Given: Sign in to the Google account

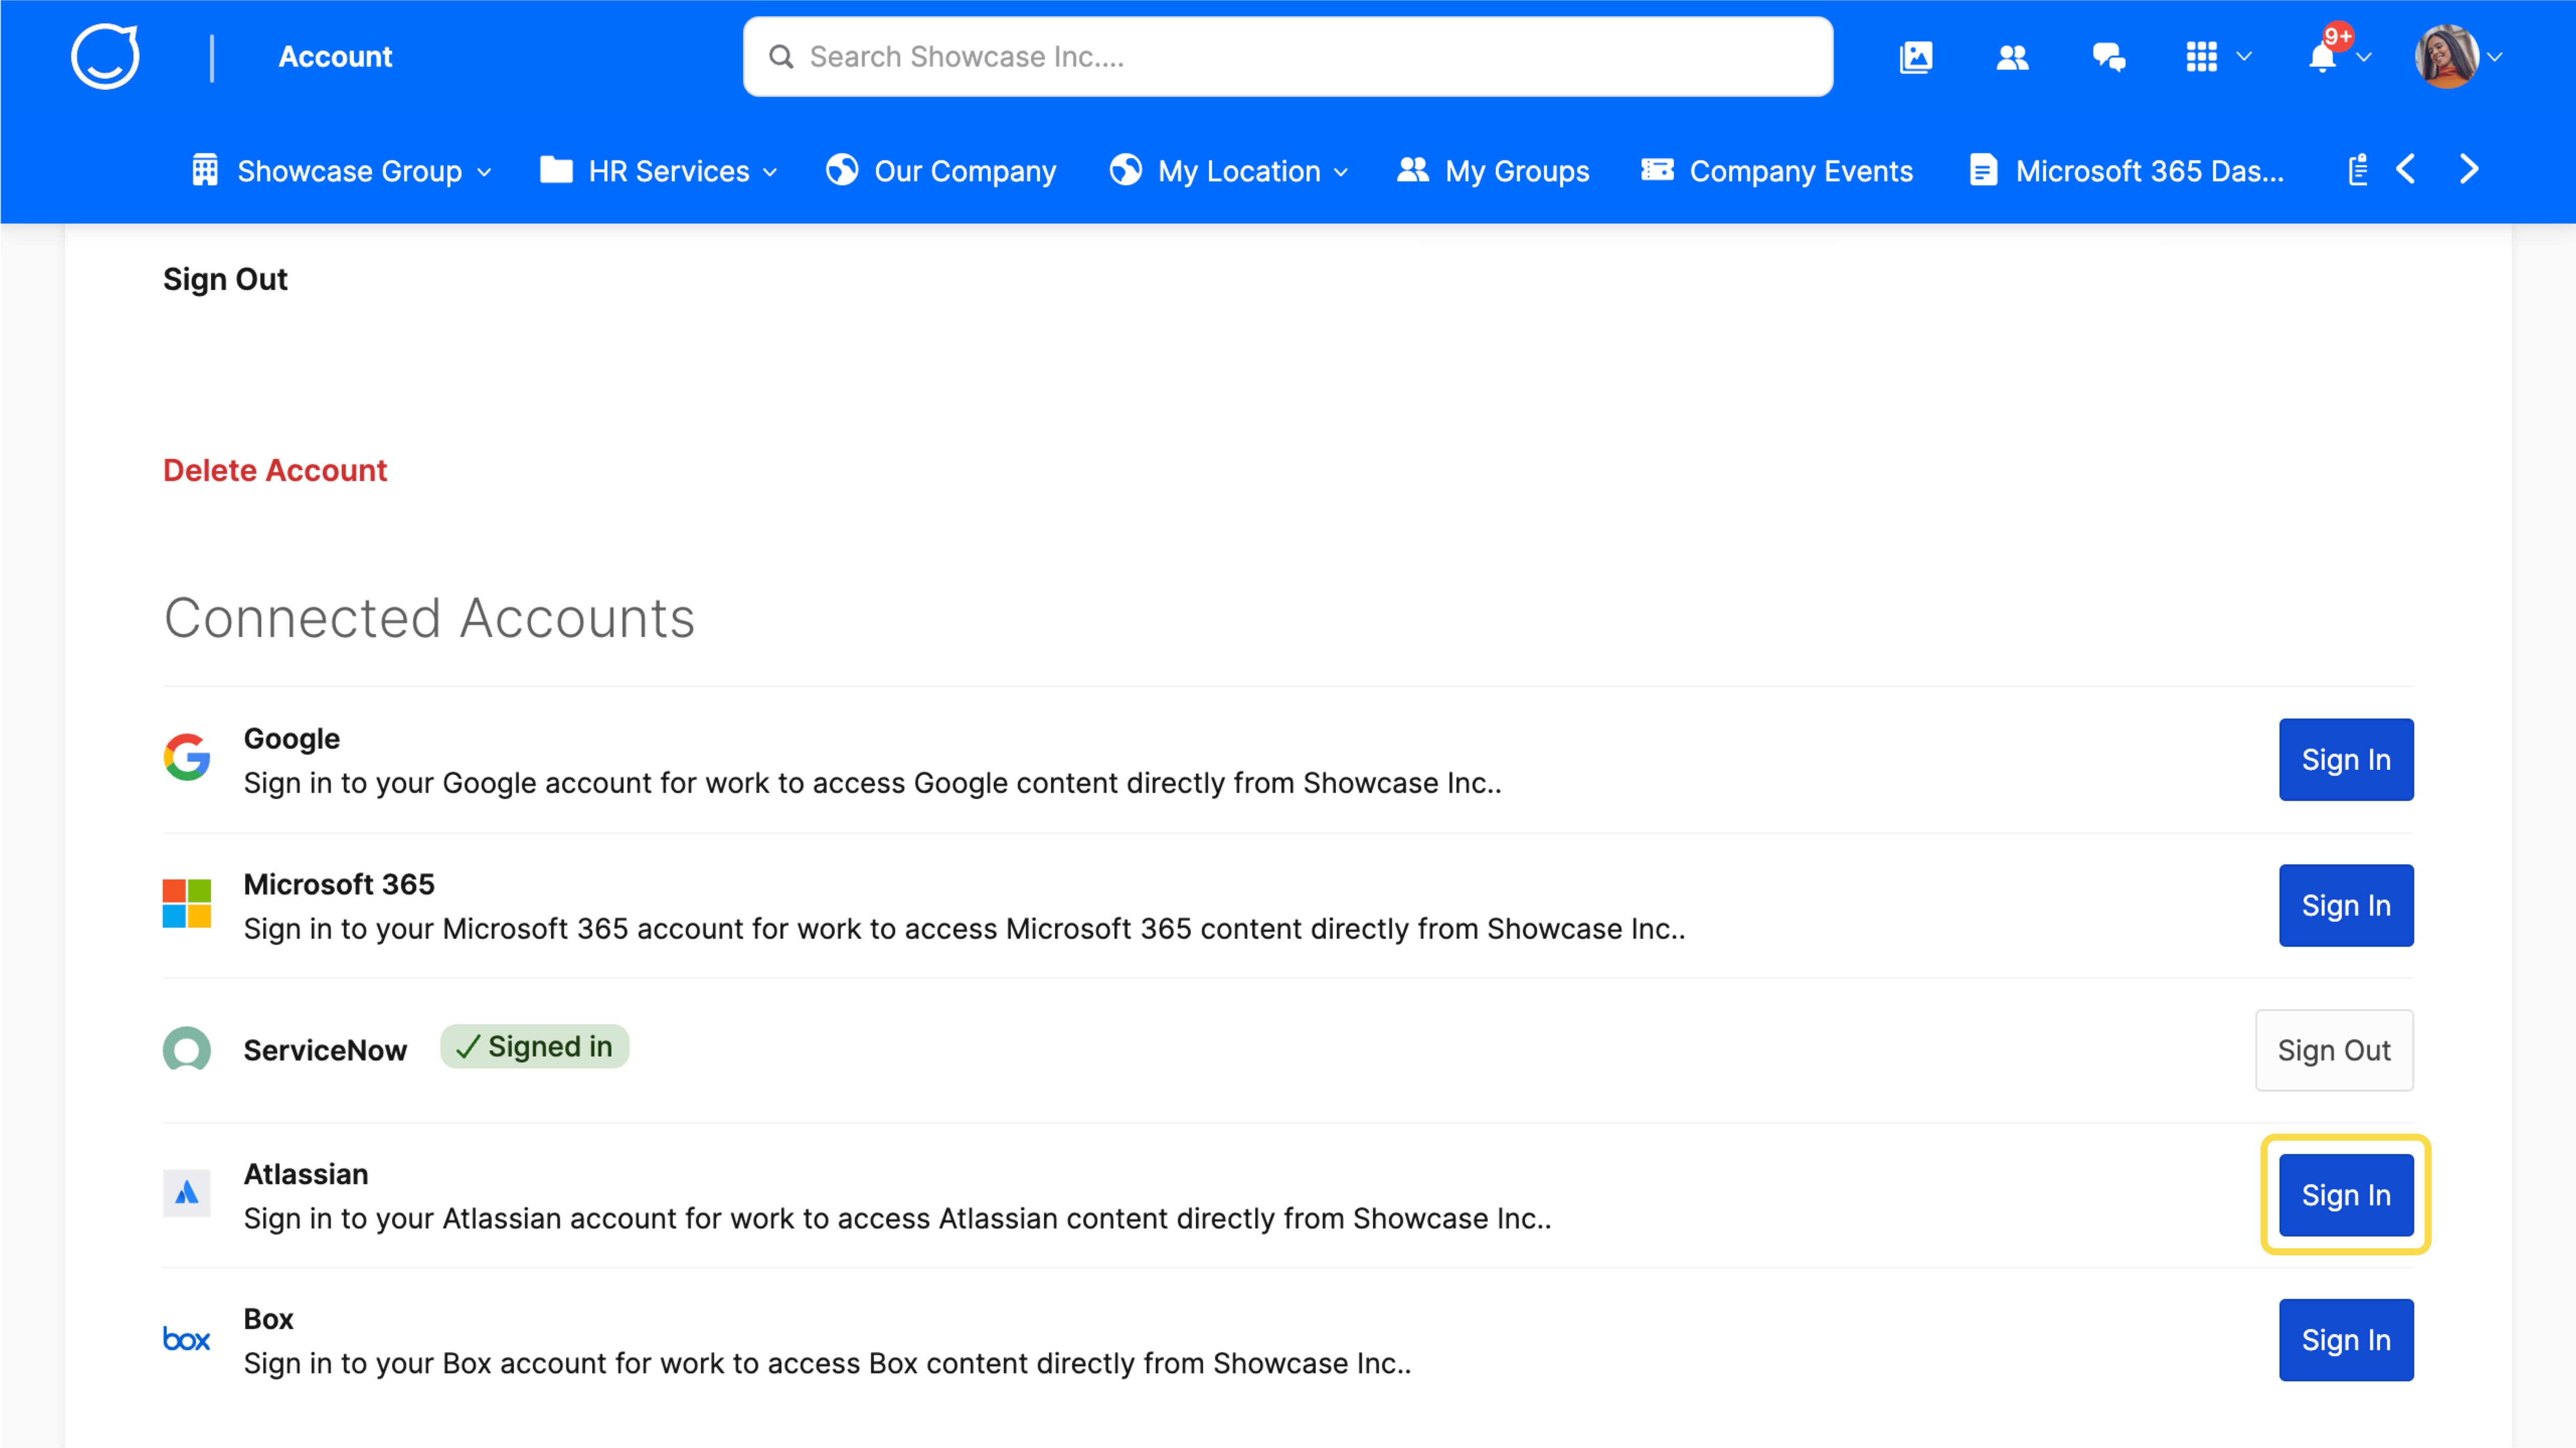Looking at the screenshot, I should (2345, 759).
